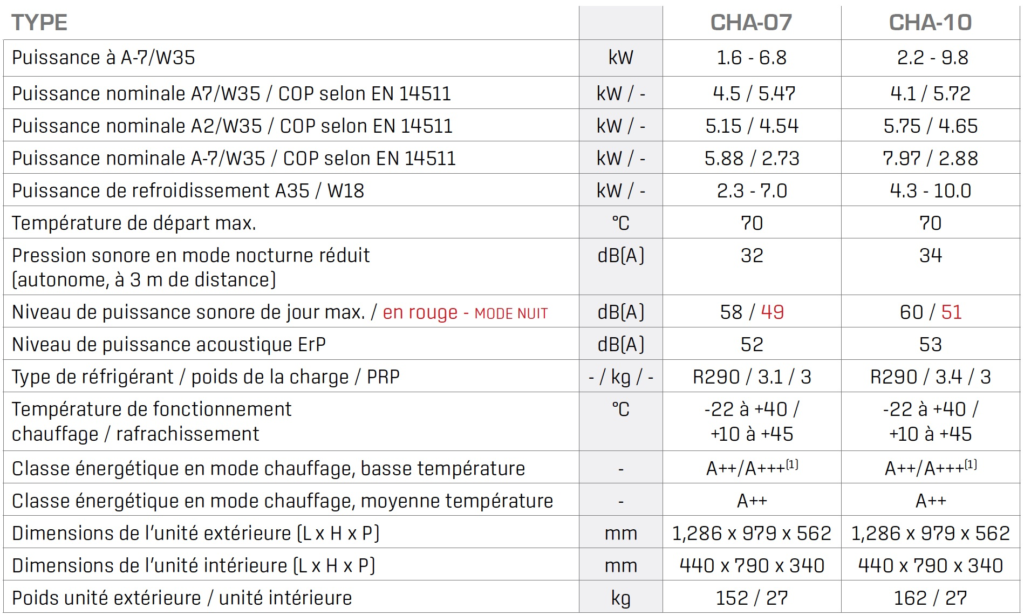Click the red value 51
1024x615 pixels.
[951, 313]
